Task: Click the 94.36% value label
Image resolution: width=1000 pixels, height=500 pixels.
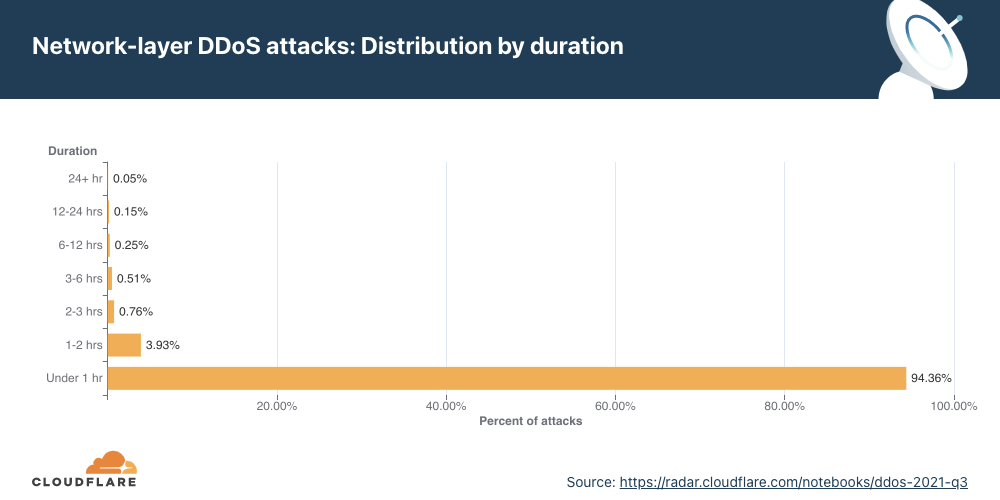Action: pyautogui.click(x=931, y=378)
